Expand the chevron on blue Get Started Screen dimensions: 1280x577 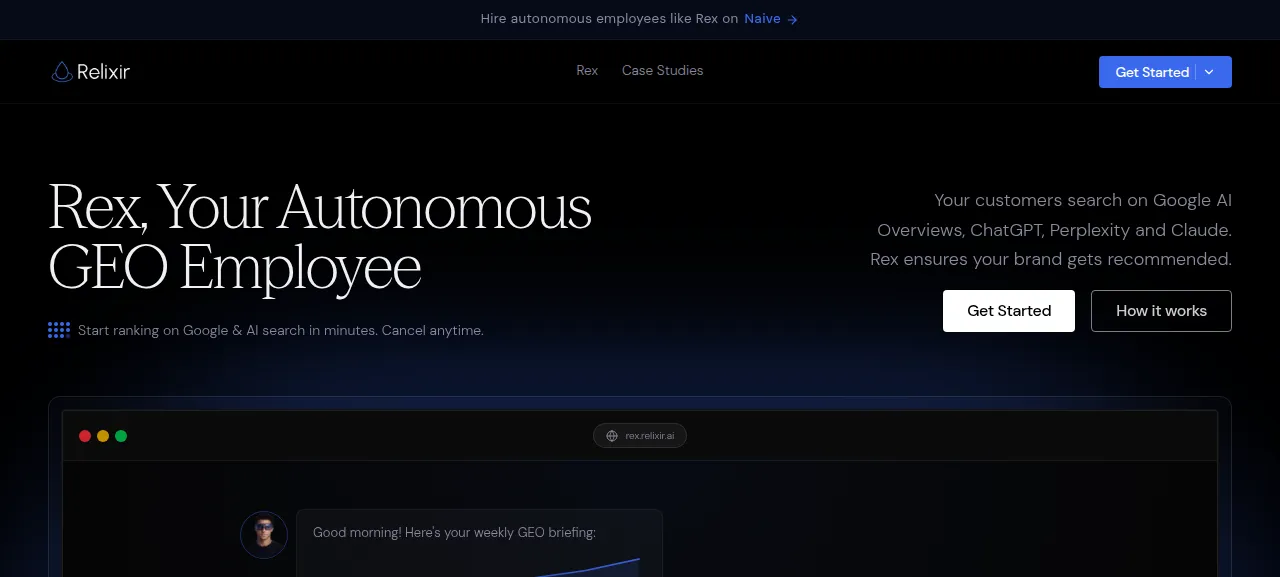(x=1209, y=72)
